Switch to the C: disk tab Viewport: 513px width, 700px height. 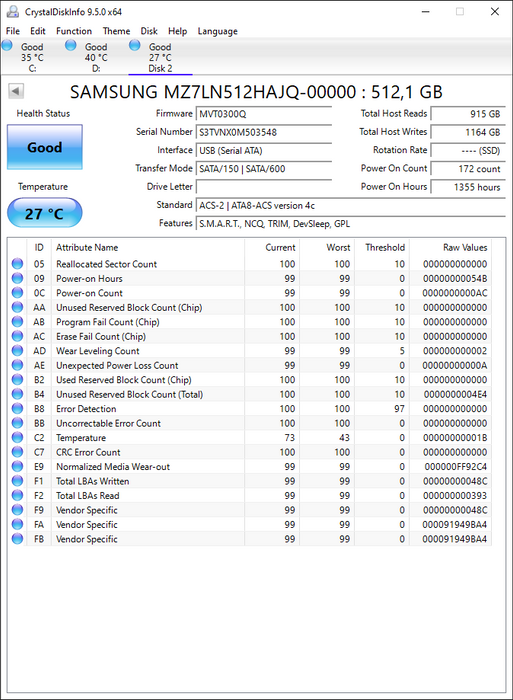(32, 57)
